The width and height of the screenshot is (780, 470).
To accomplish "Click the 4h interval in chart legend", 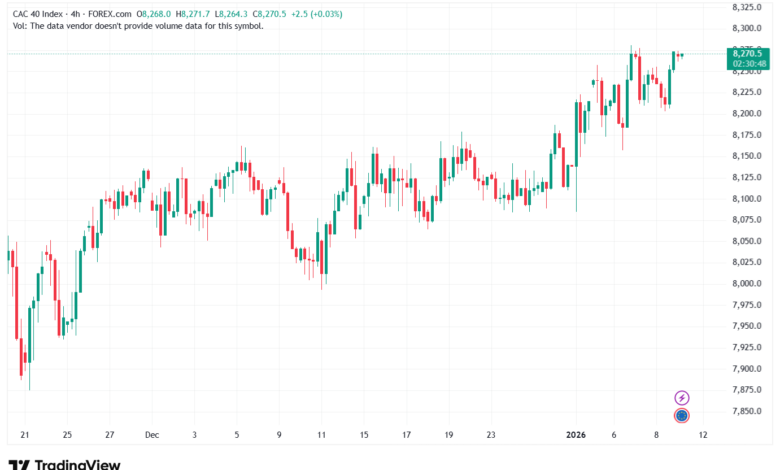I will click(80, 13).
